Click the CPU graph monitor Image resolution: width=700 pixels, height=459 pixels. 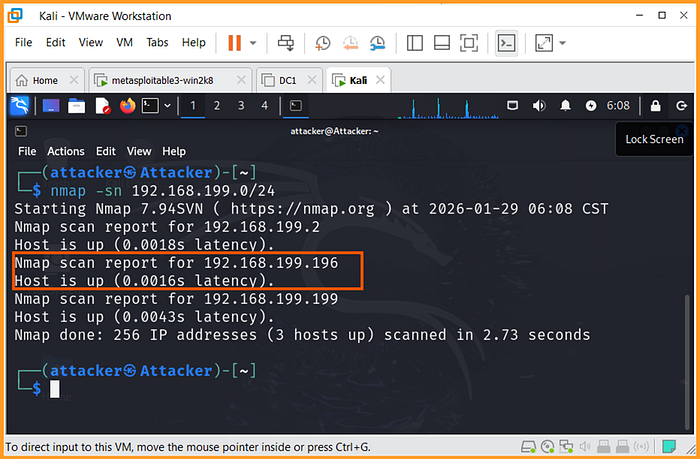448,107
